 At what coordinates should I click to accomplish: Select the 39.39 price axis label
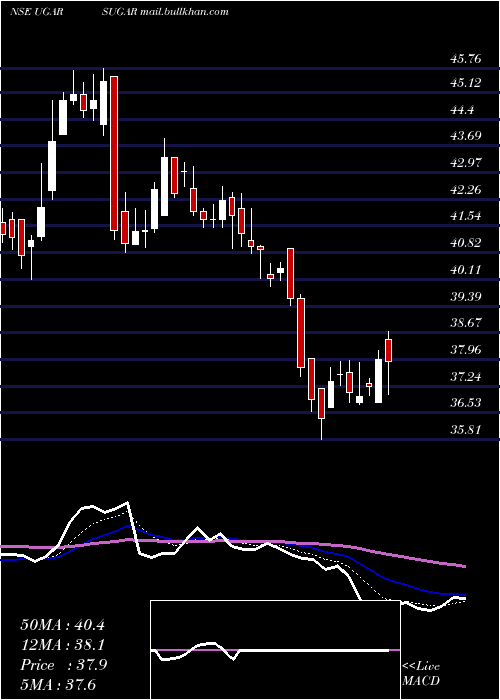click(466, 296)
